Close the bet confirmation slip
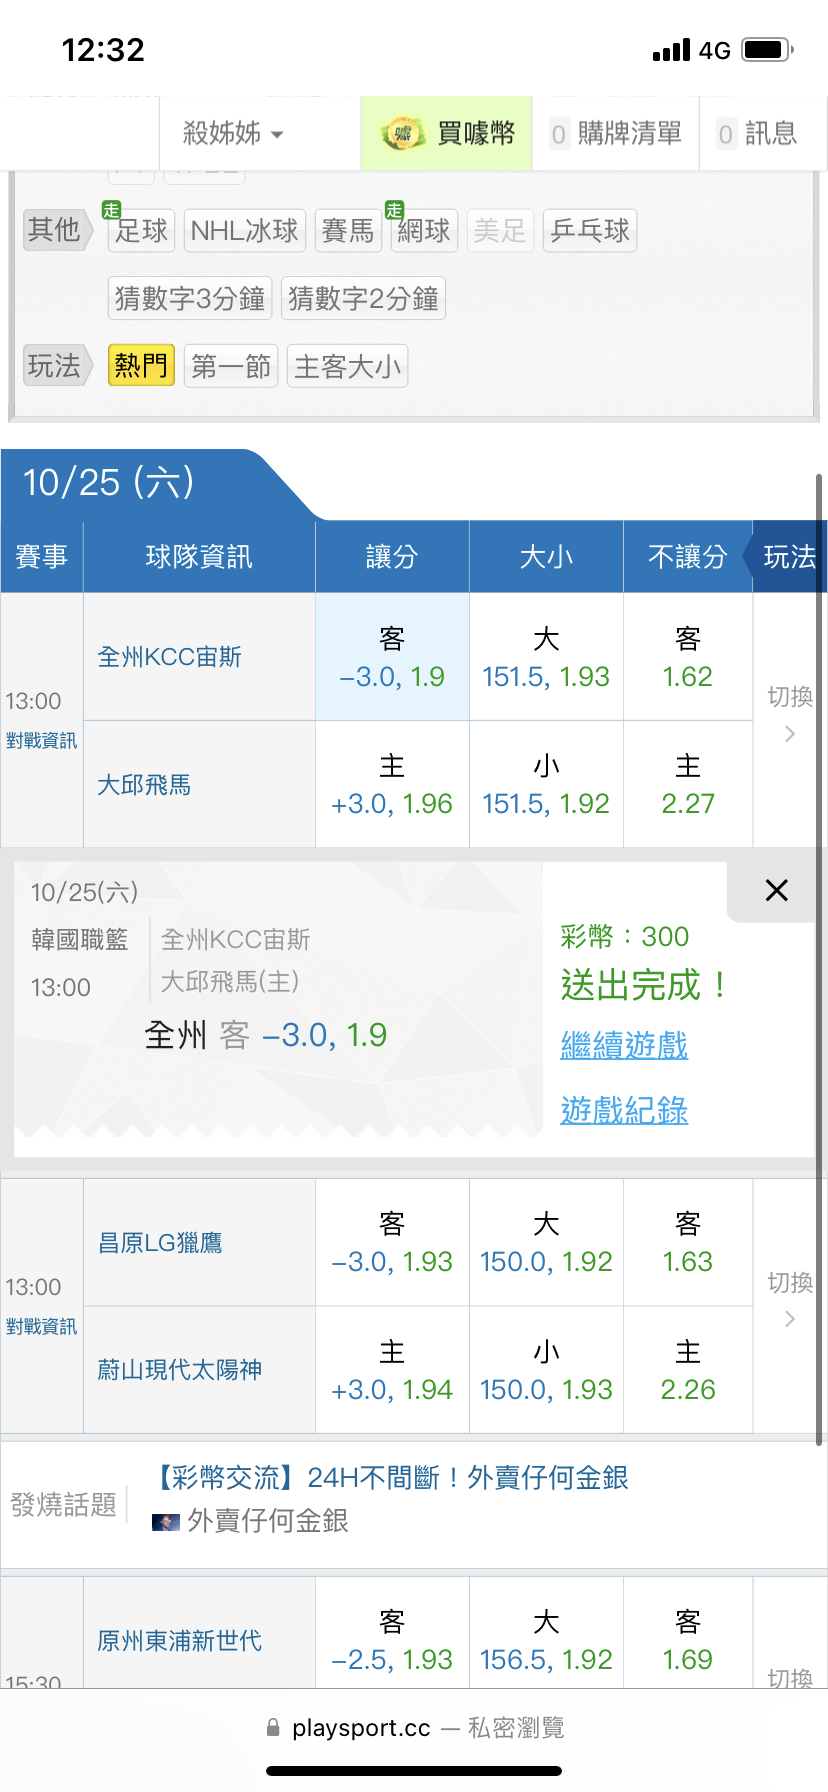Viewport: 828px width, 1792px height. click(x=776, y=890)
